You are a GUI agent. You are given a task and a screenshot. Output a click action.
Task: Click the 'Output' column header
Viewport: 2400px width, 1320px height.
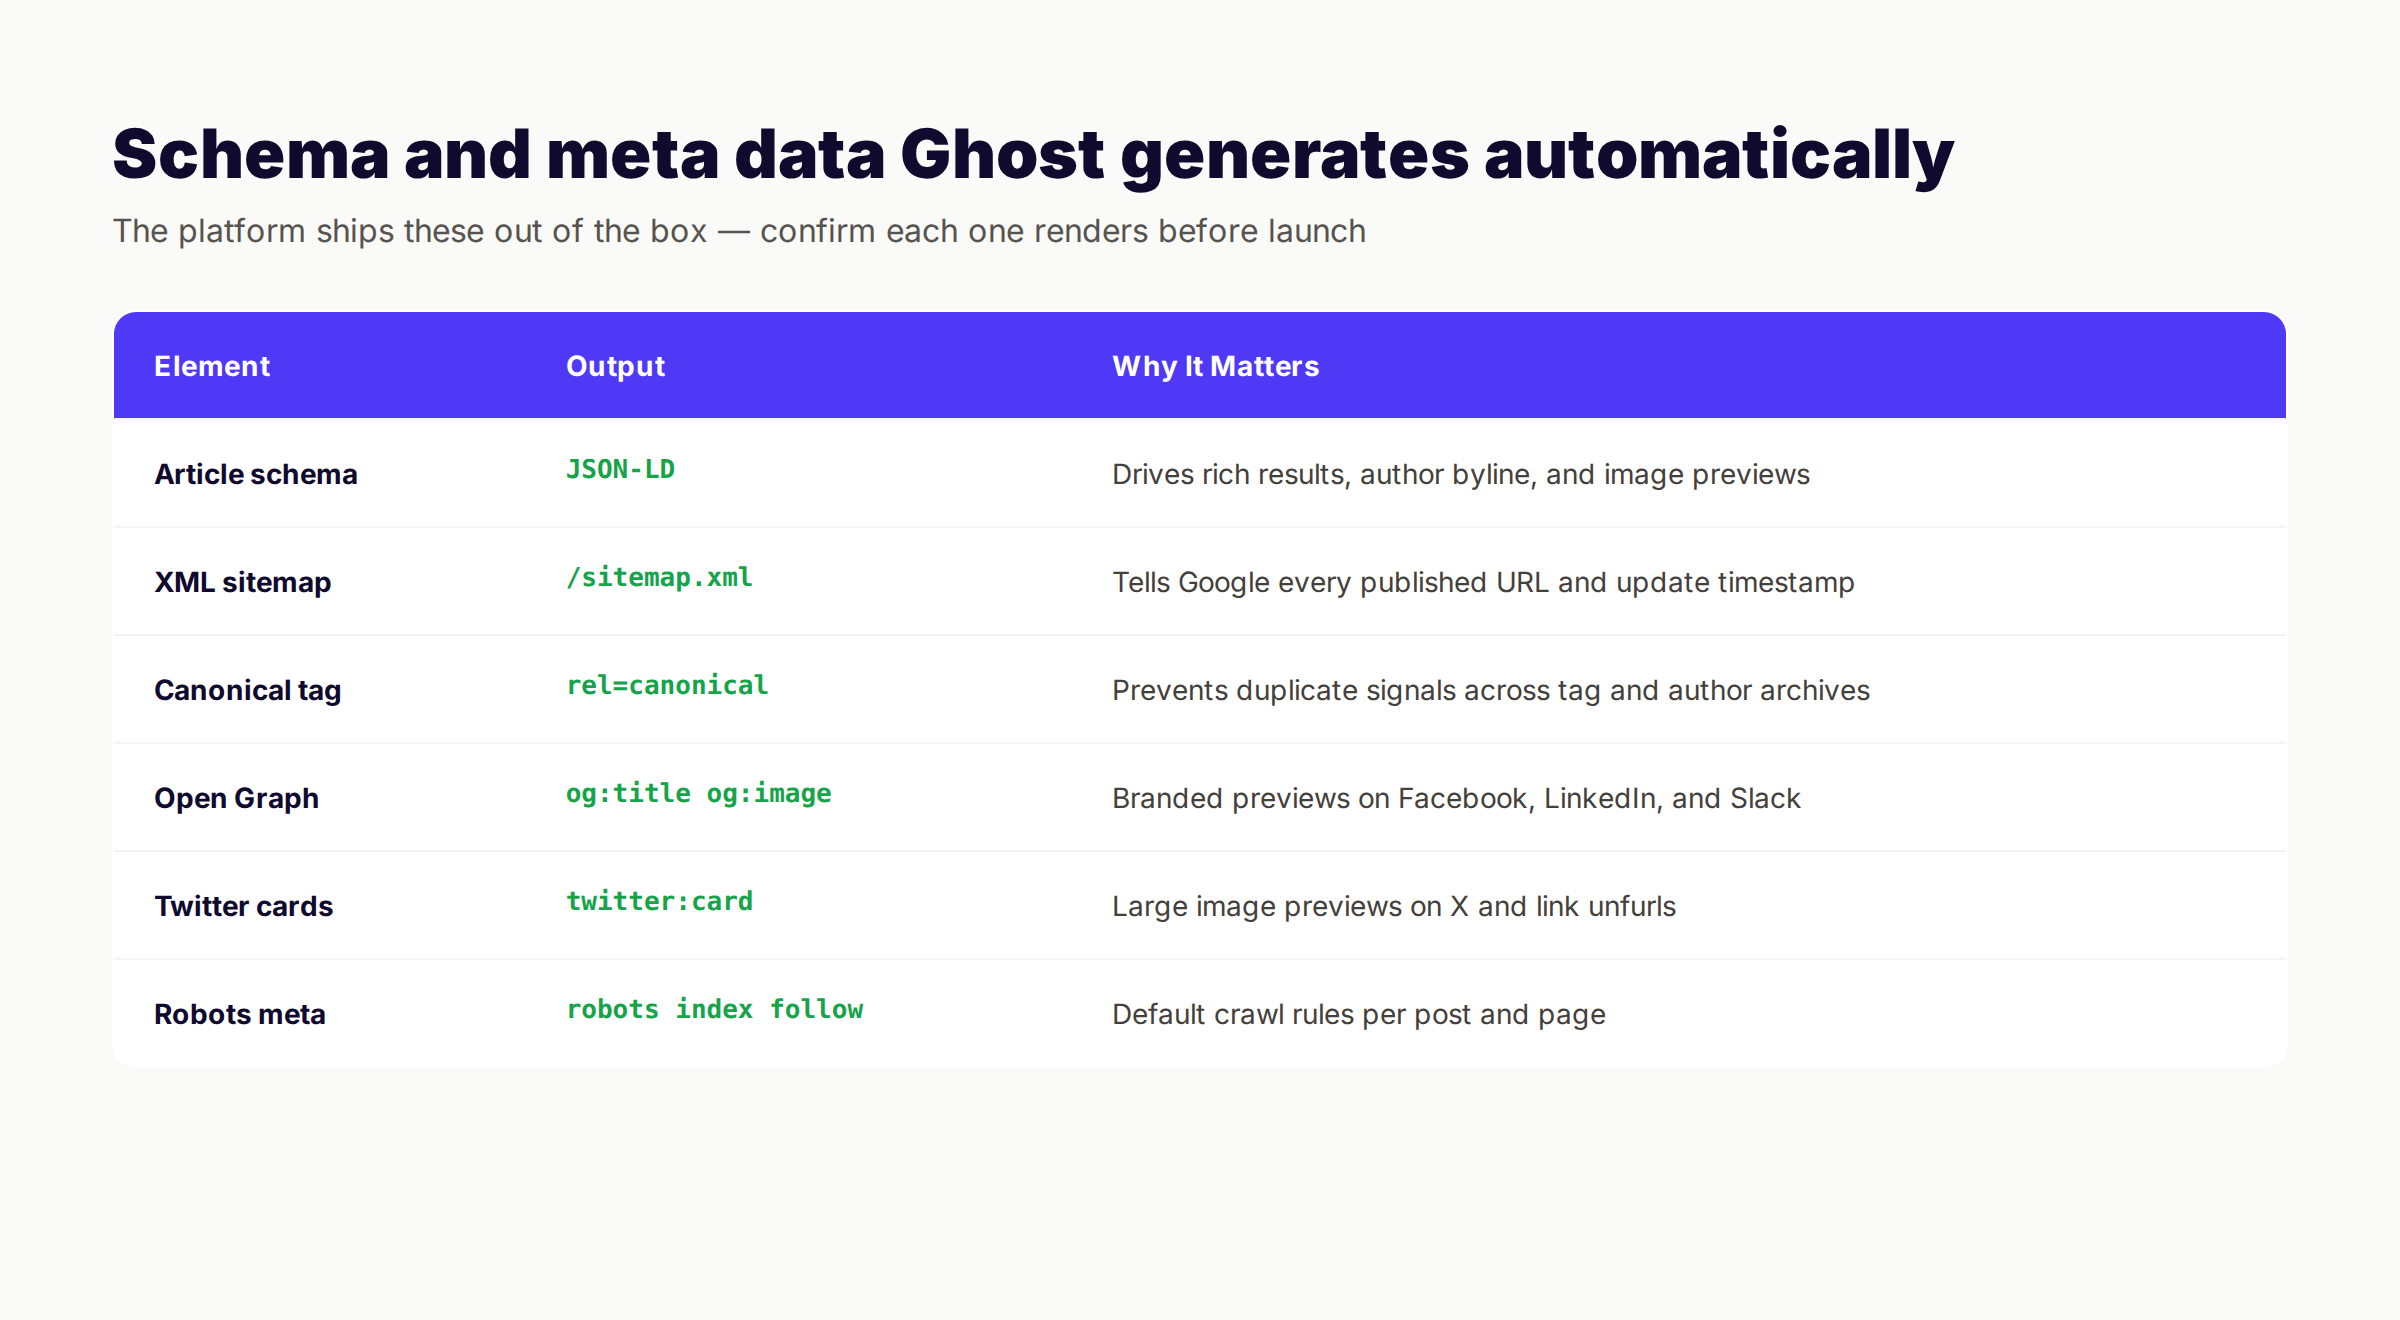615,366
